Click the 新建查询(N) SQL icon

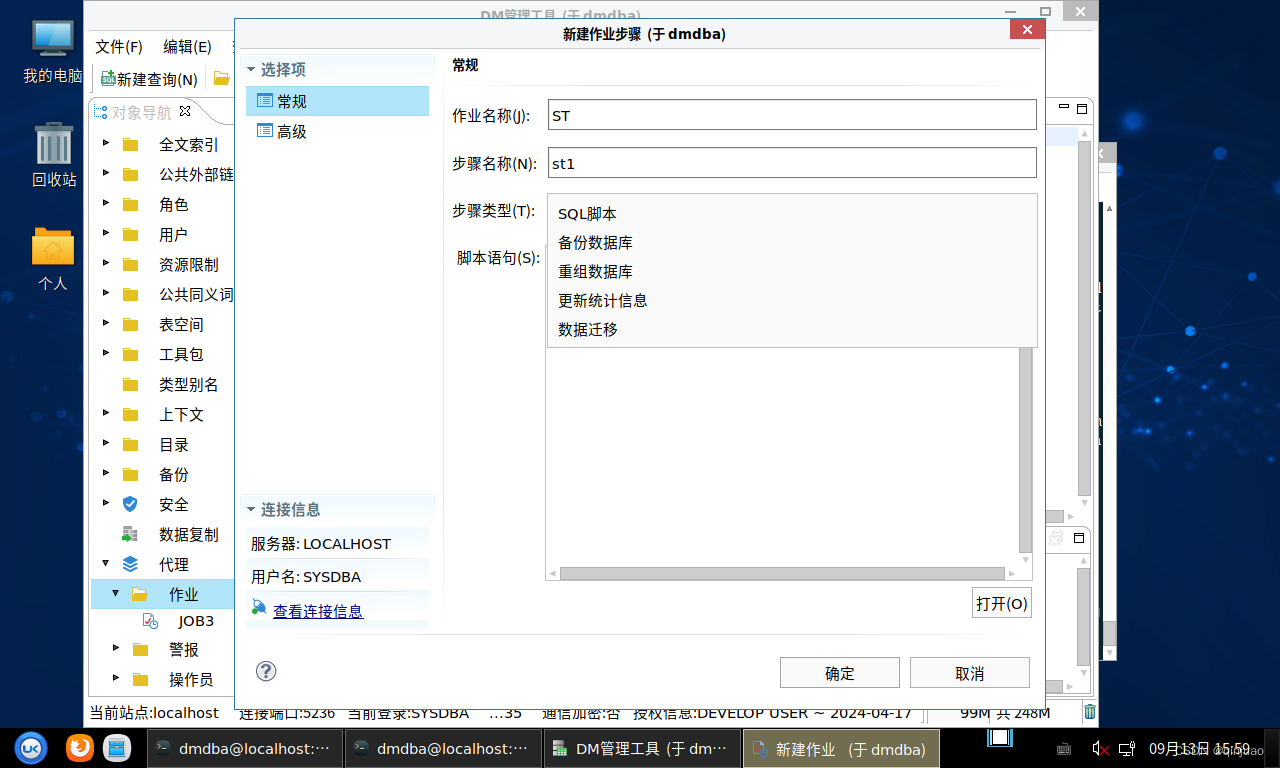[x=107, y=79]
